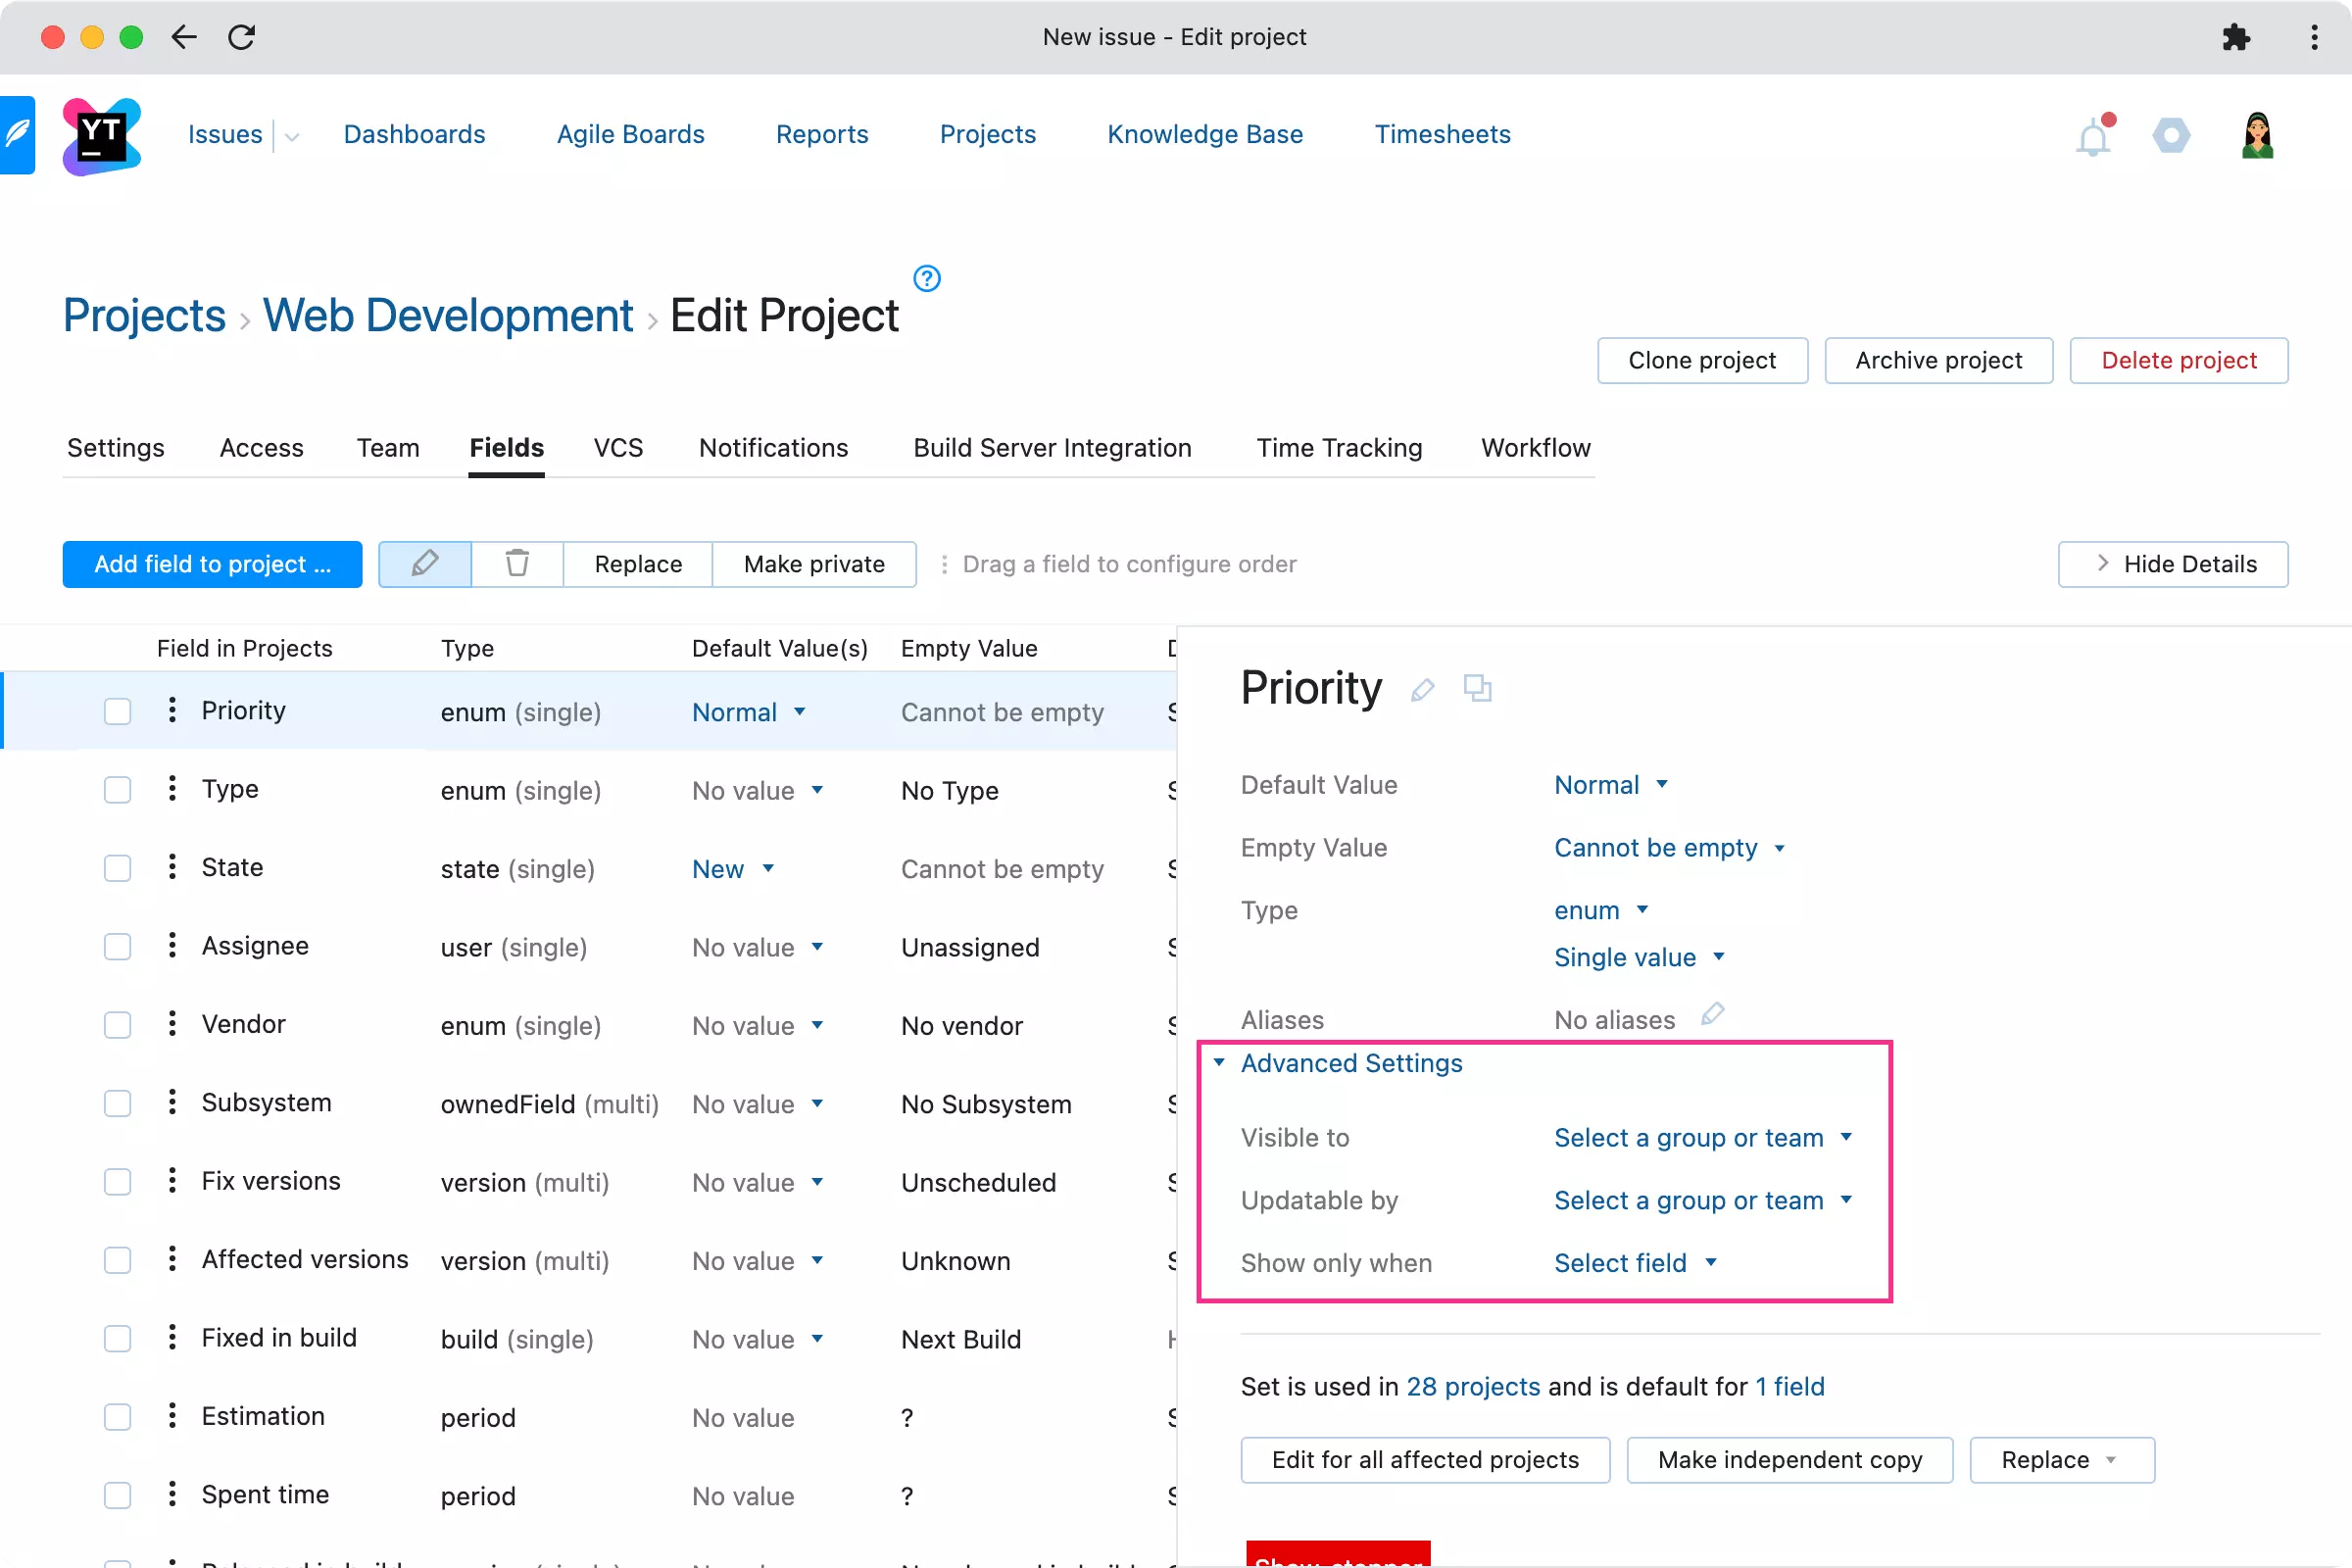Click Make independent copy button
The image size is (2352, 1568).
(x=1790, y=1460)
